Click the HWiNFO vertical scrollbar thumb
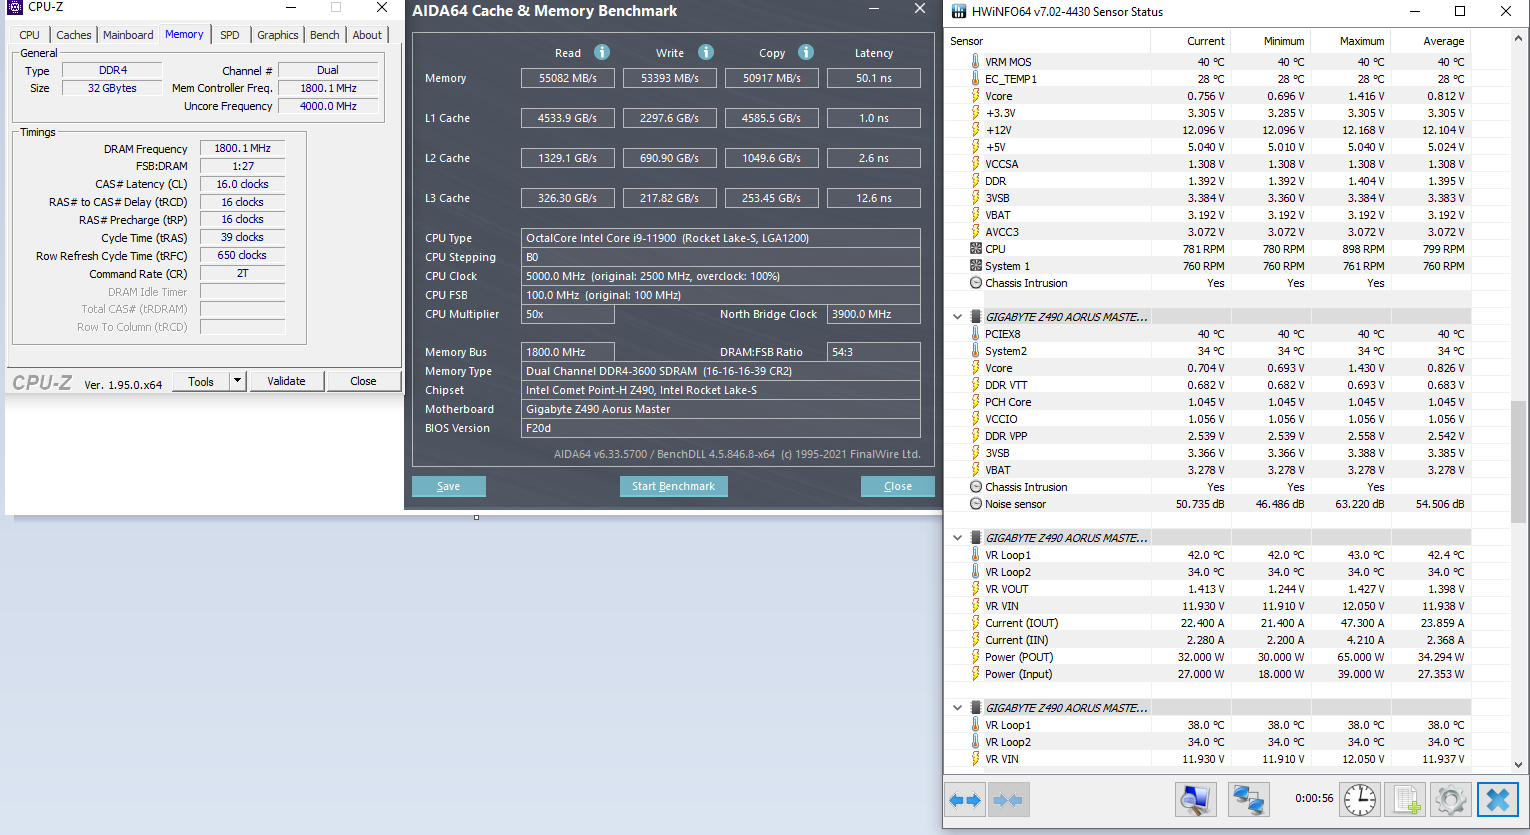Screen dimensions: 1530x835 tap(1518, 461)
